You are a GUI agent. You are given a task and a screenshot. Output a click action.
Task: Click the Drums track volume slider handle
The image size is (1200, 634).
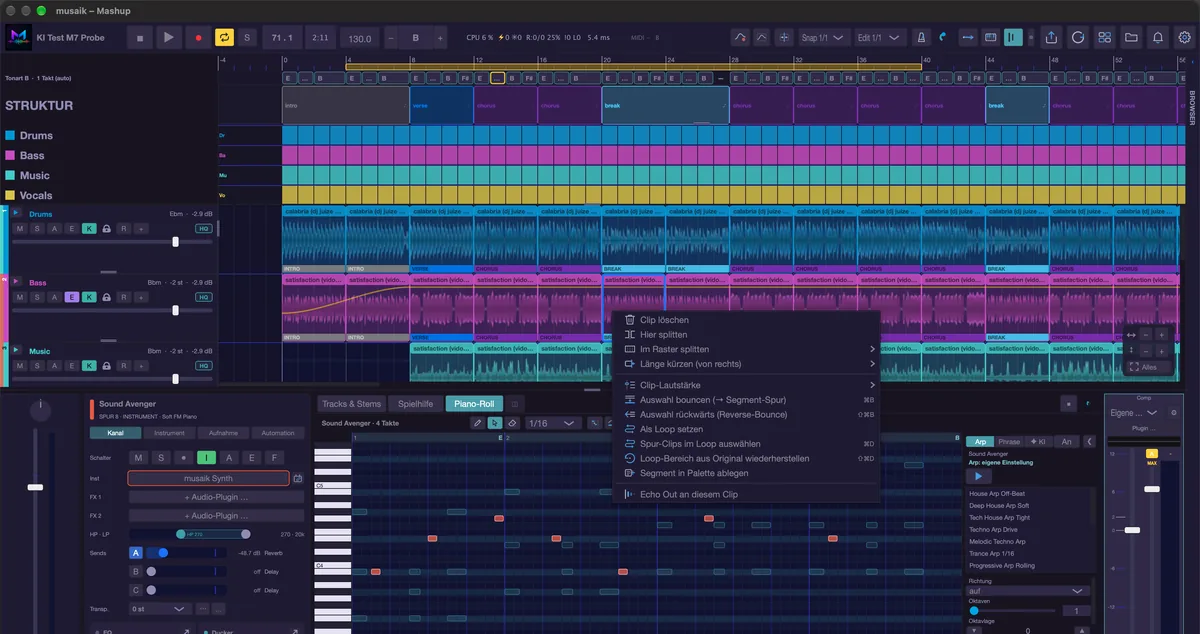pyautogui.click(x=176, y=242)
